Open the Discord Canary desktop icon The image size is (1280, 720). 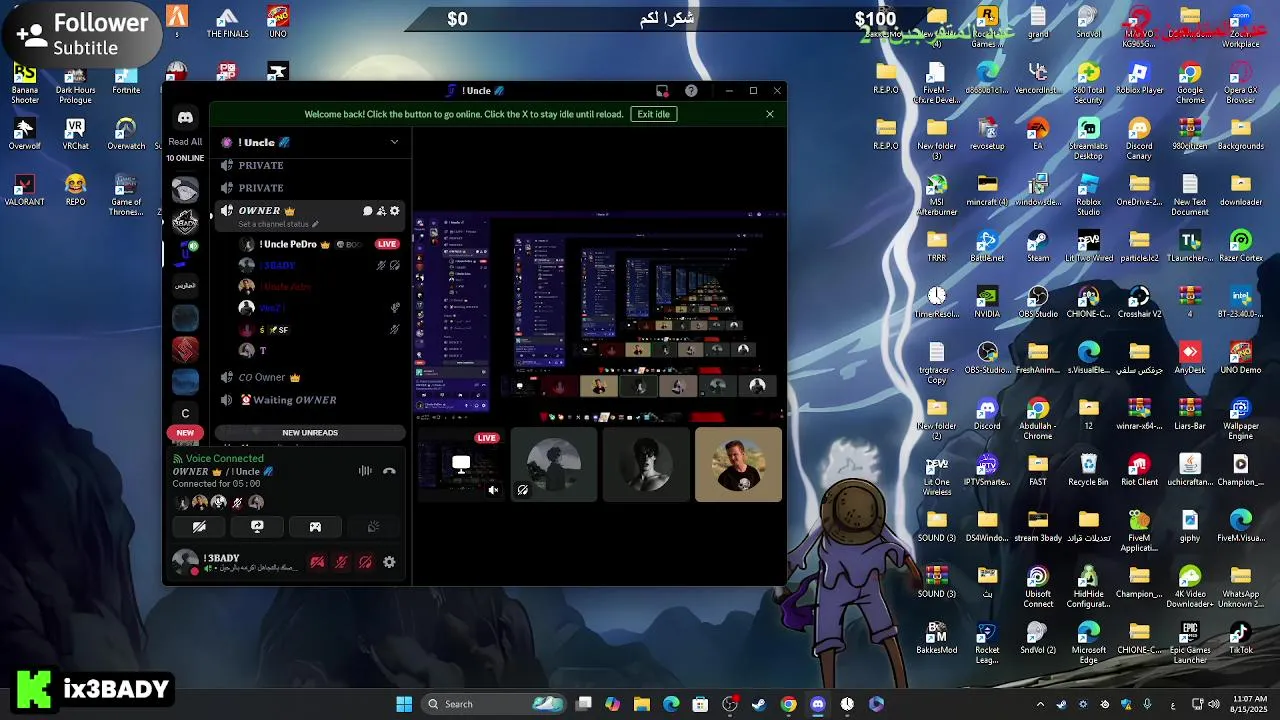[1139, 139]
